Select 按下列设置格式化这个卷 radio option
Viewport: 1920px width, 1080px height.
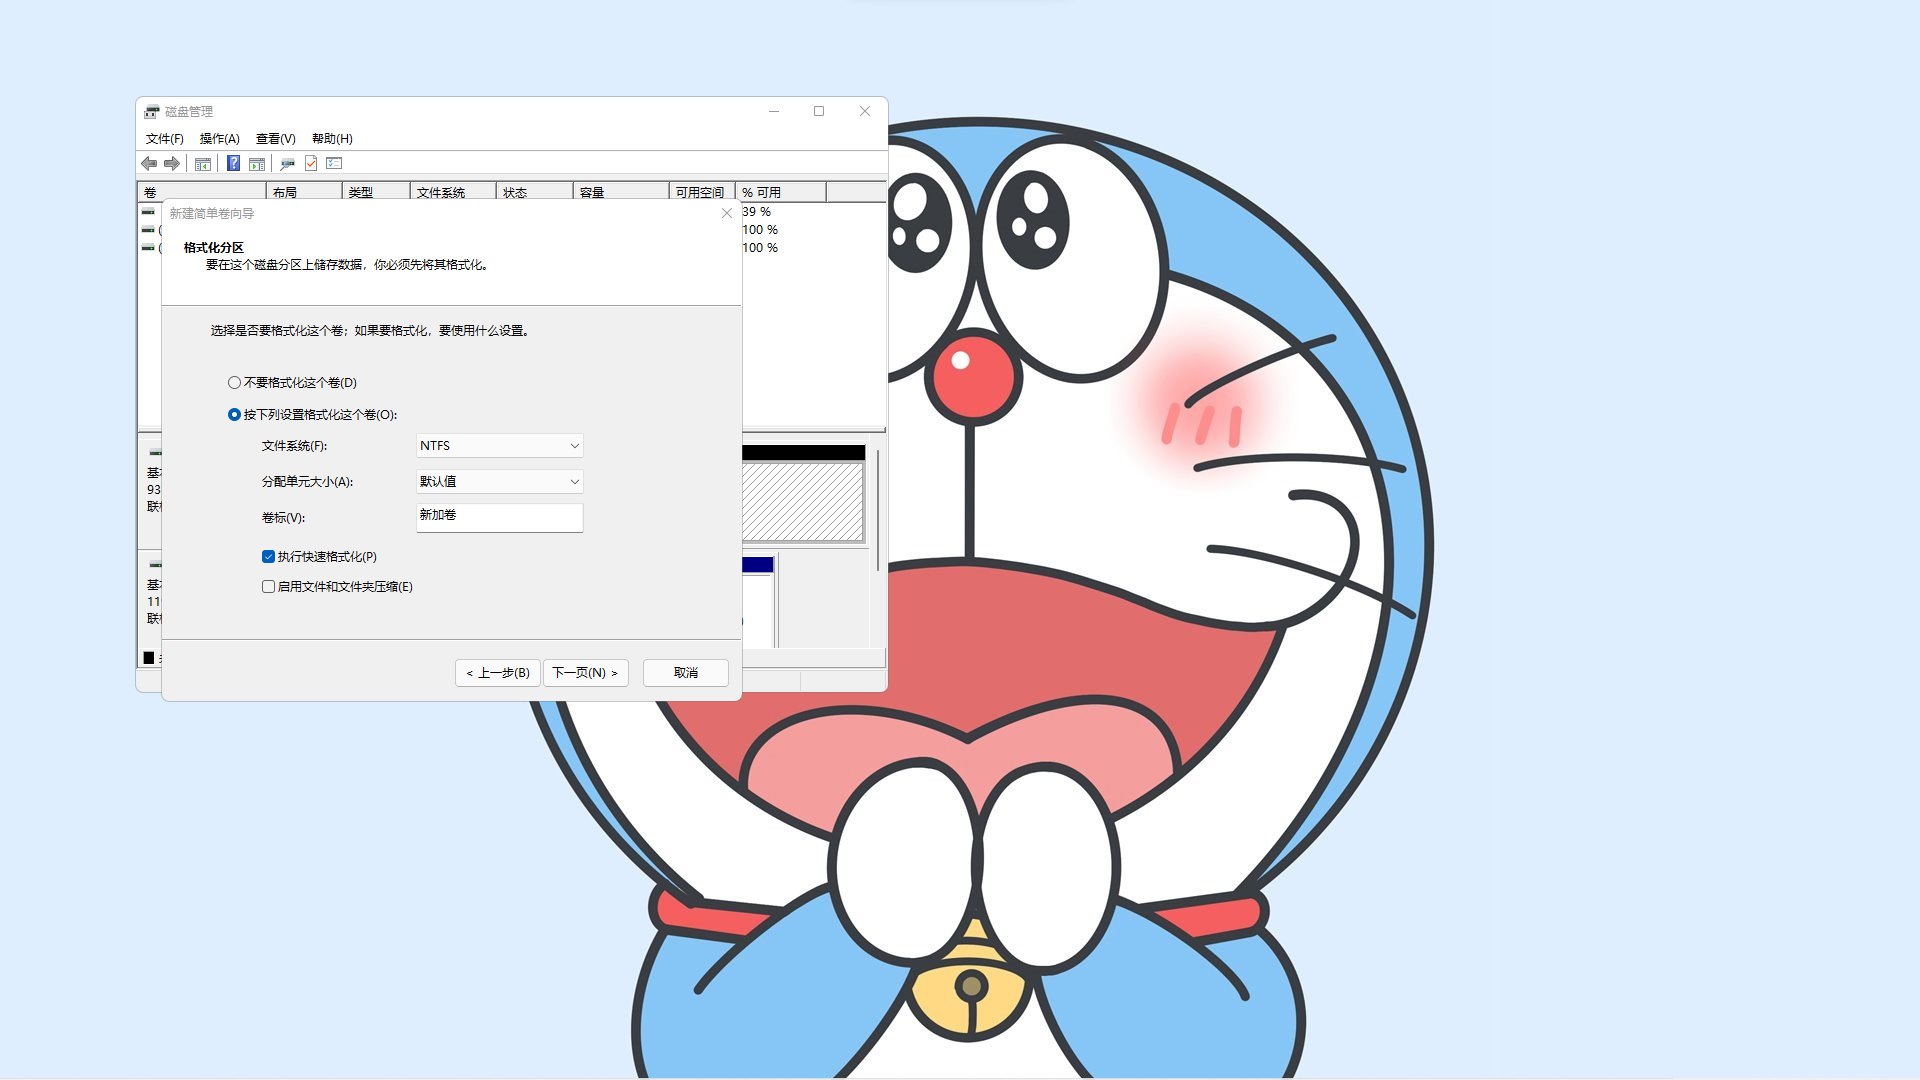click(x=234, y=414)
